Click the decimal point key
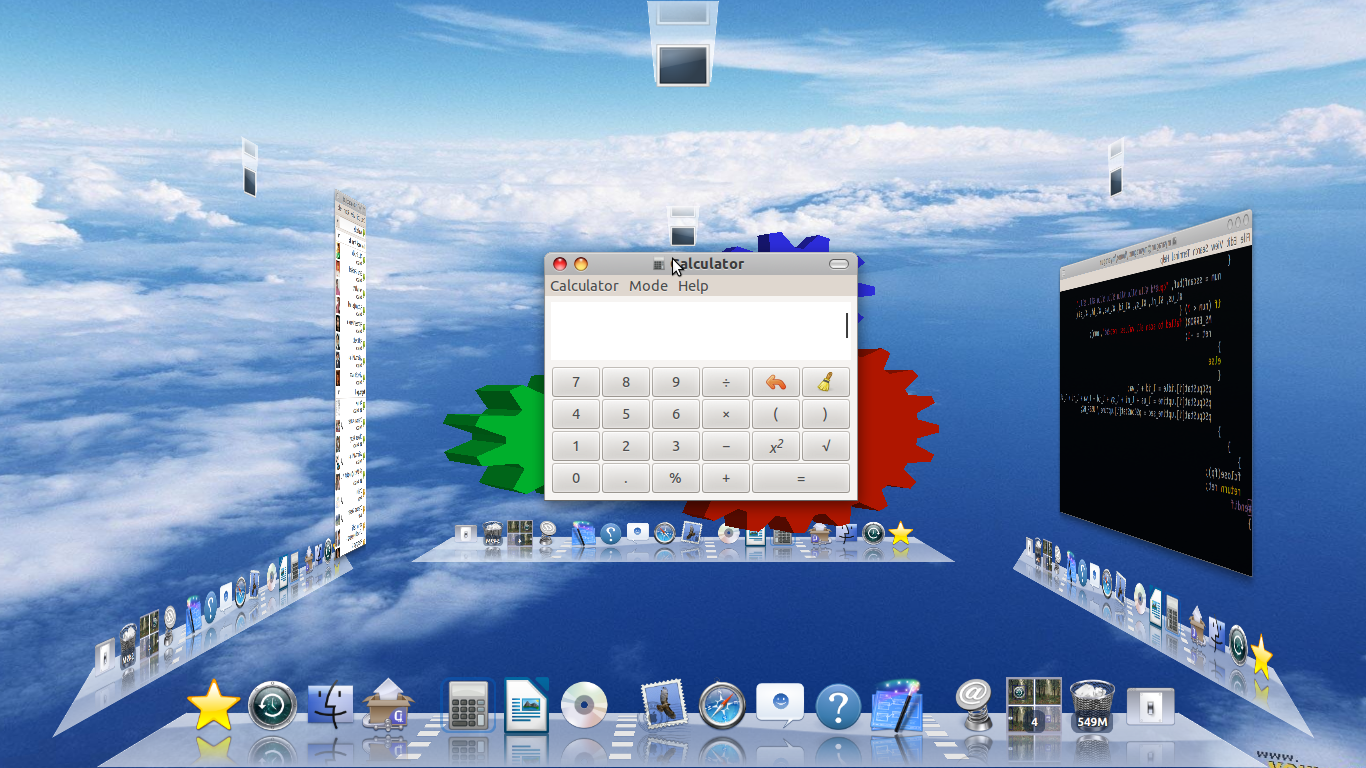 click(626, 478)
